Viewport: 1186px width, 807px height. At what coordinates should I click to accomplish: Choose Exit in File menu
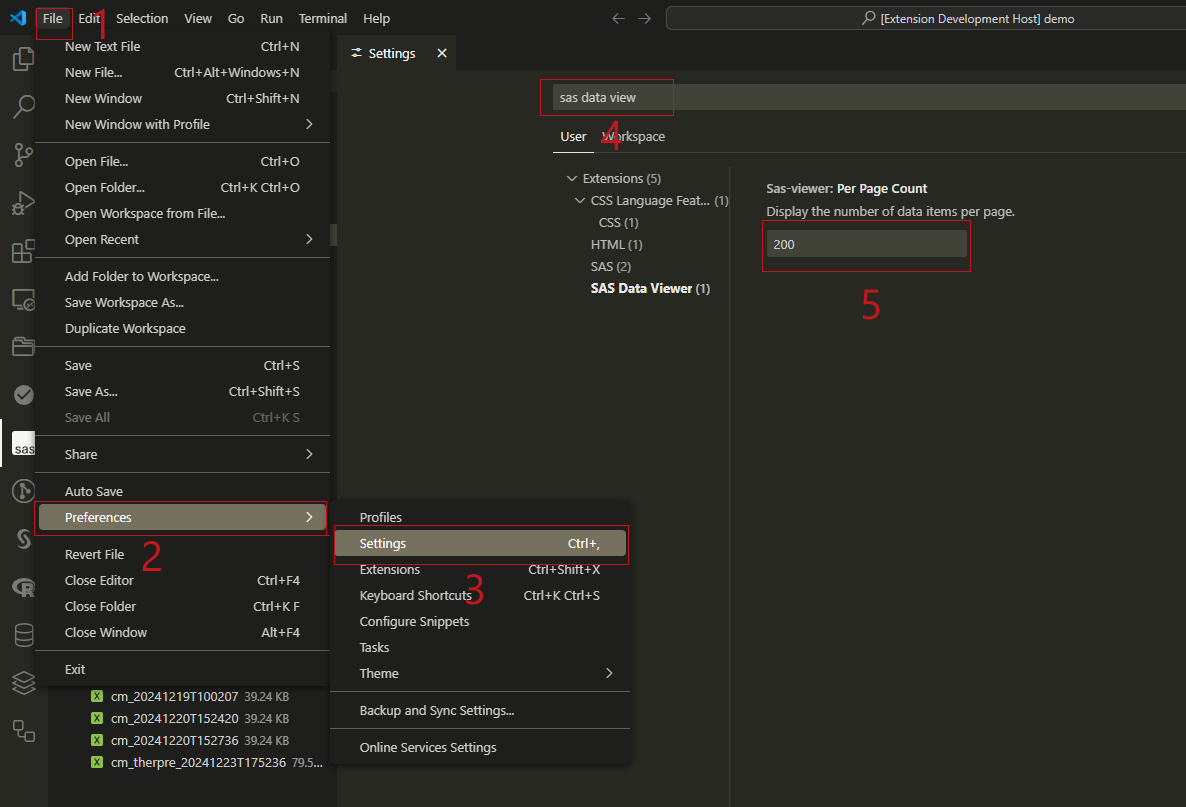[182, 669]
